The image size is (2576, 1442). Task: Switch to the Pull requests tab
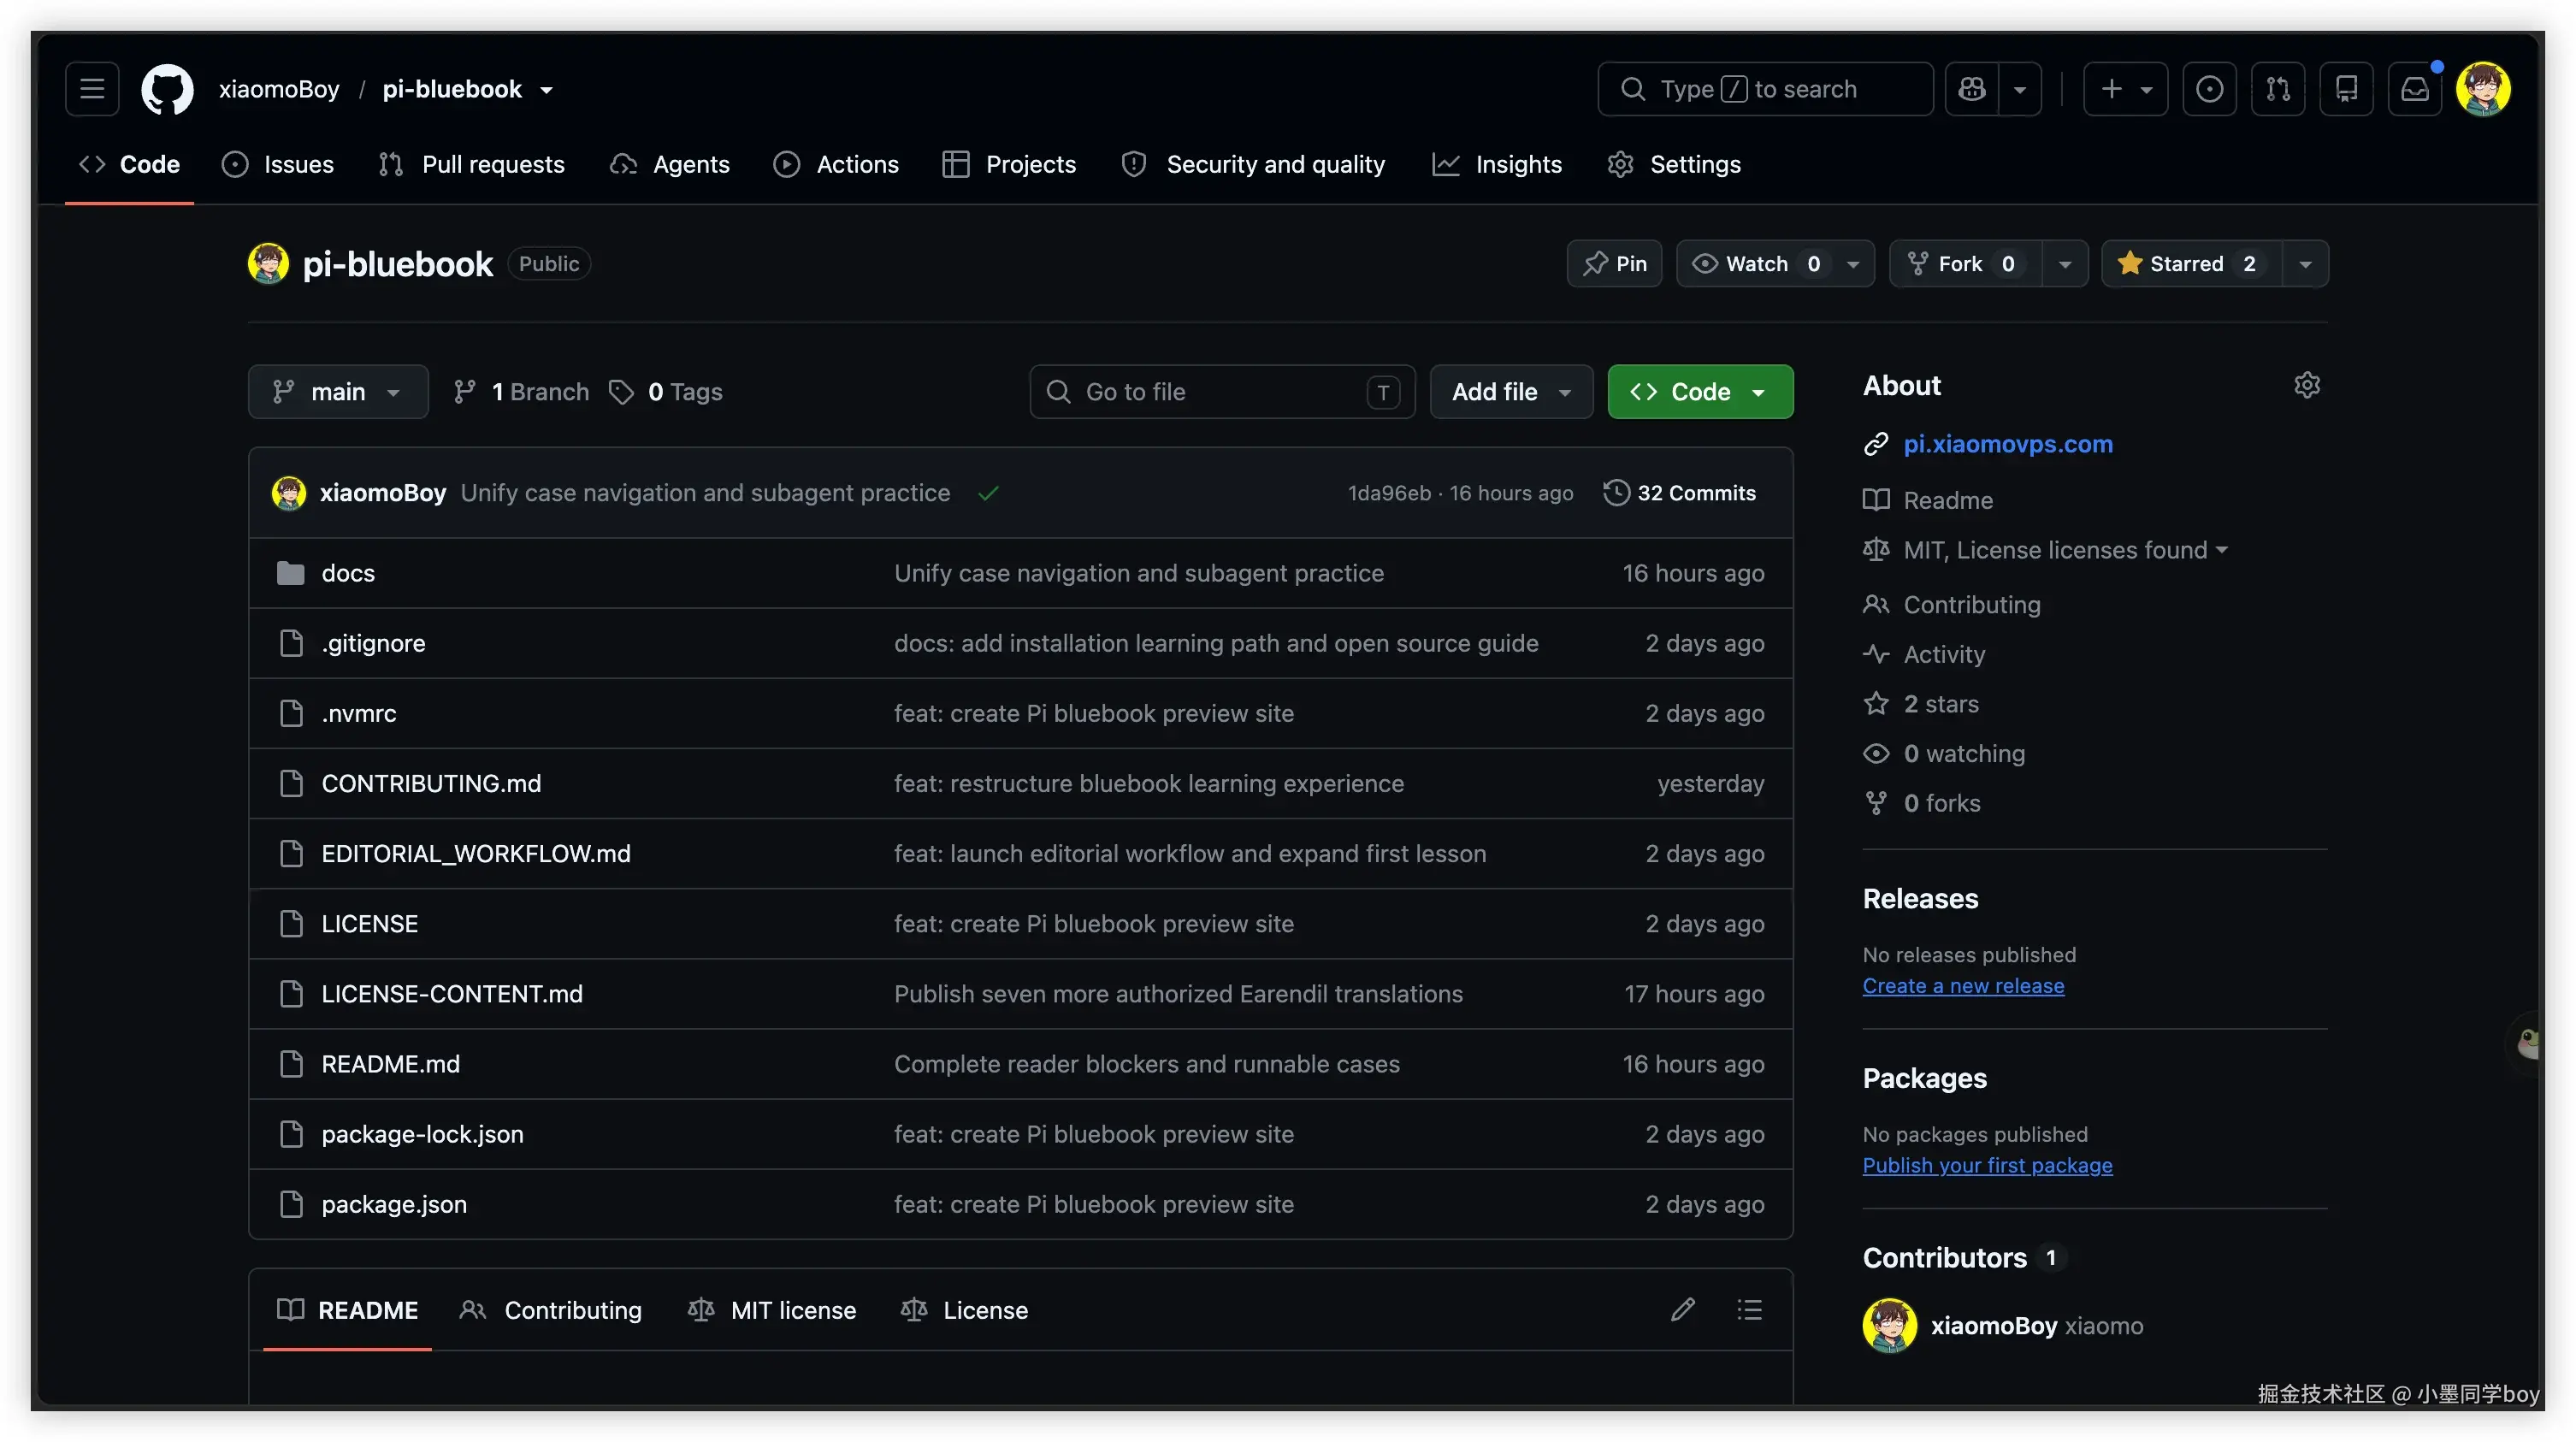(471, 164)
